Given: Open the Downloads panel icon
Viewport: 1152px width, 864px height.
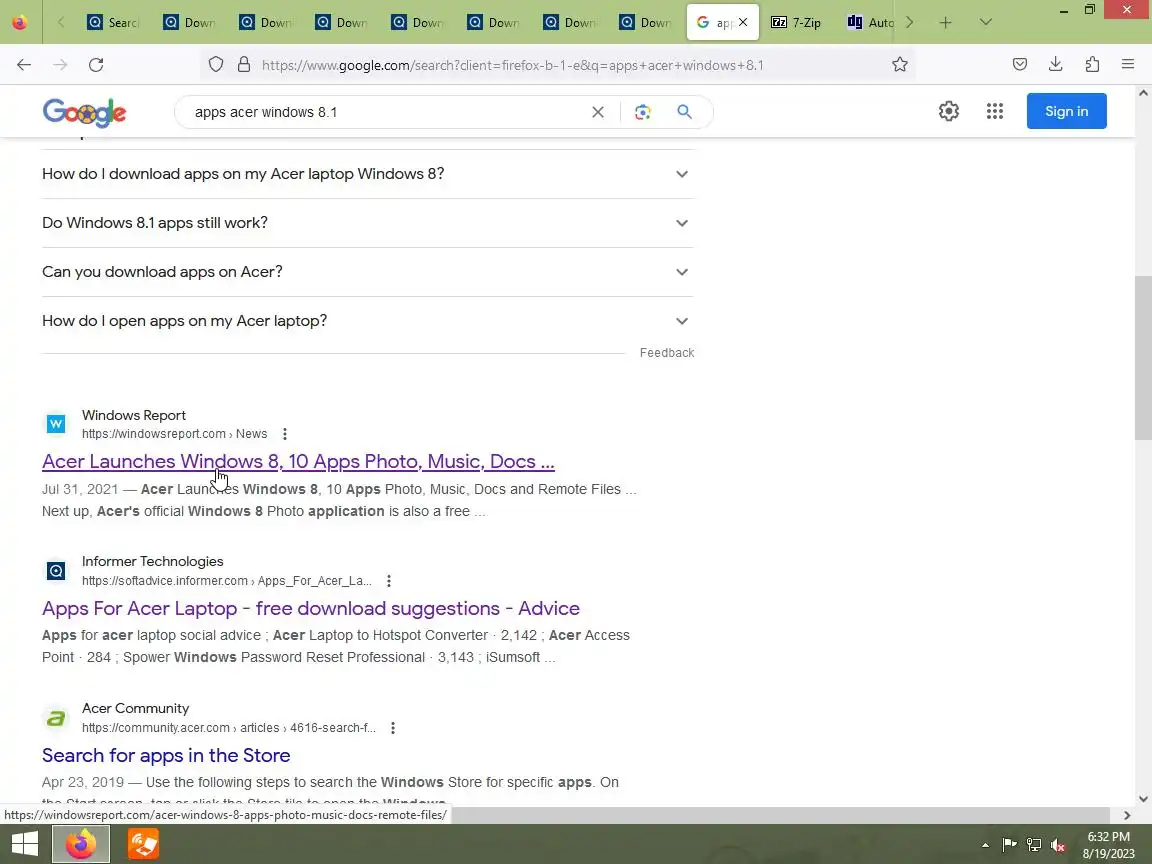Looking at the screenshot, I should click(x=1056, y=65).
